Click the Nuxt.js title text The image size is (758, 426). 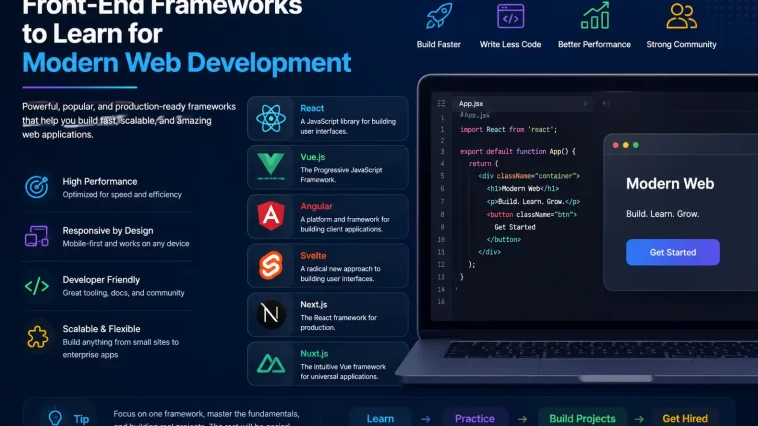314,354
